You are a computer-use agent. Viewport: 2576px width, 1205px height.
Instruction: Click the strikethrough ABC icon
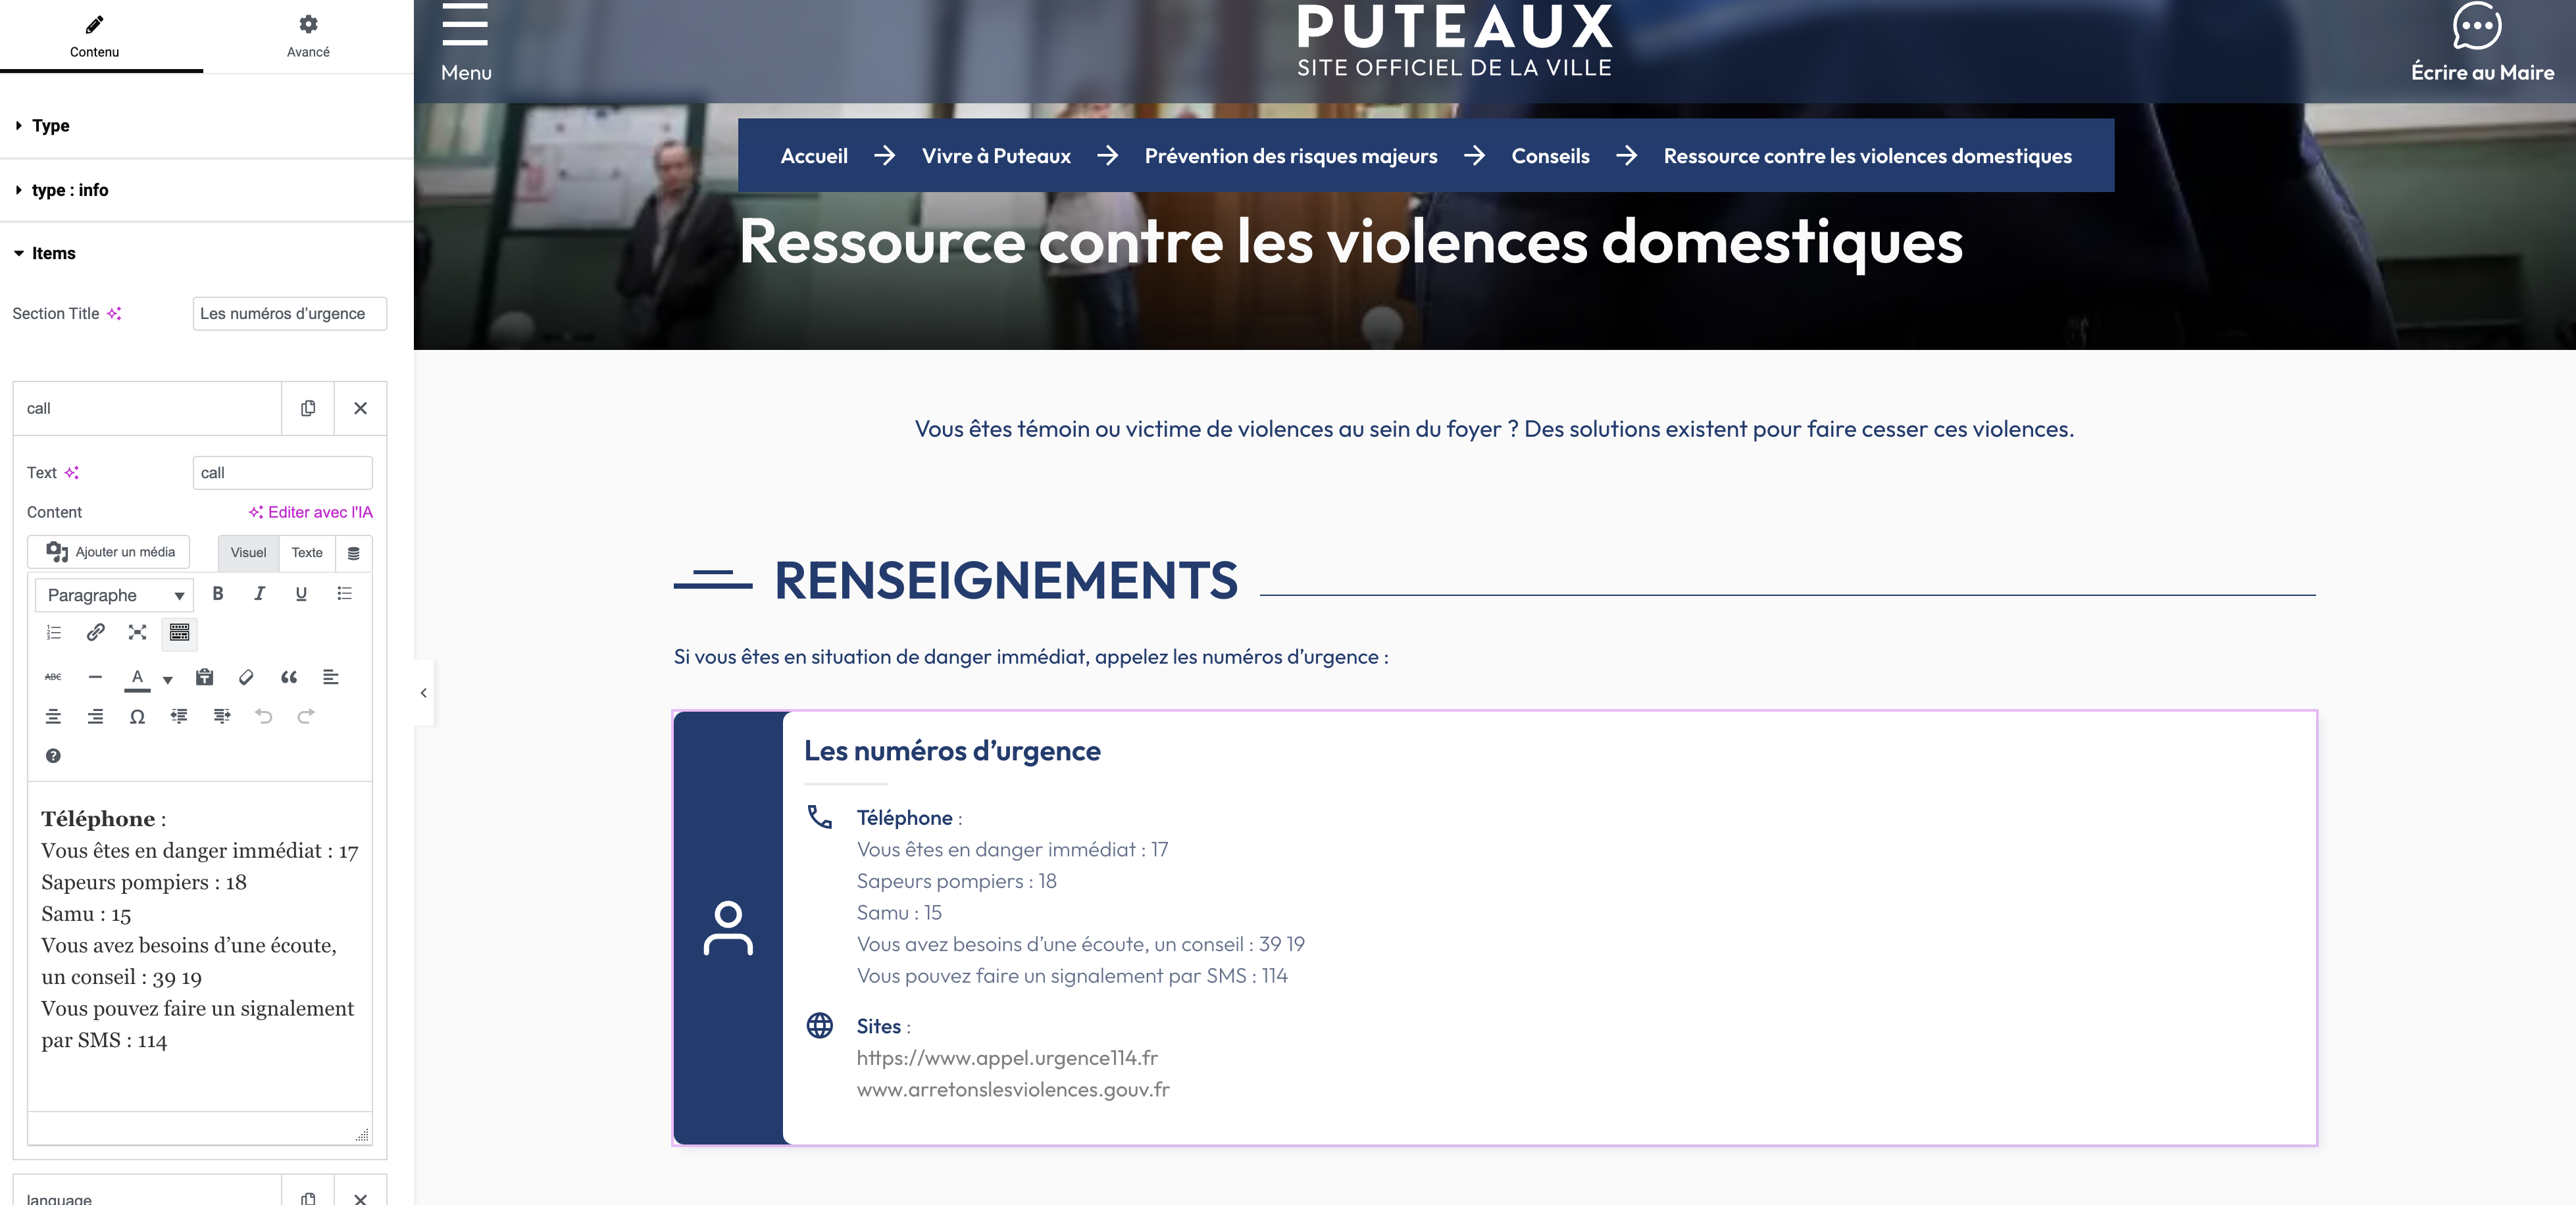coord(53,678)
